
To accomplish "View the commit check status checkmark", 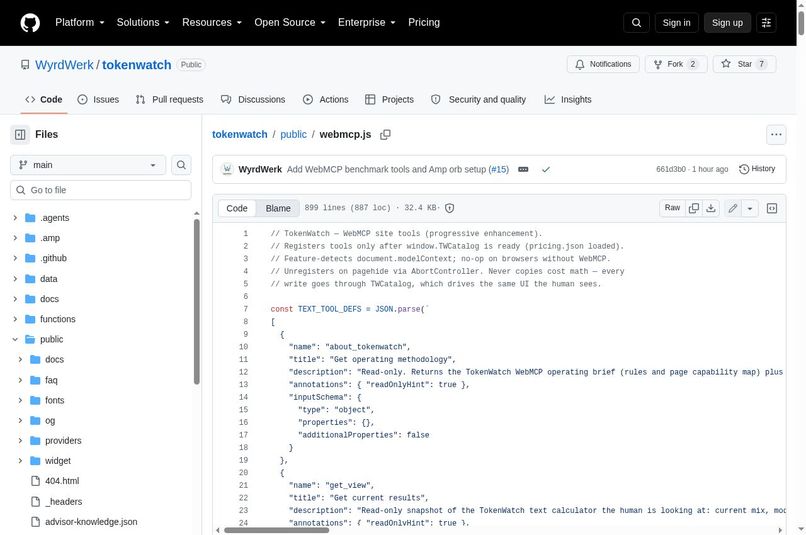I will tap(546, 170).
